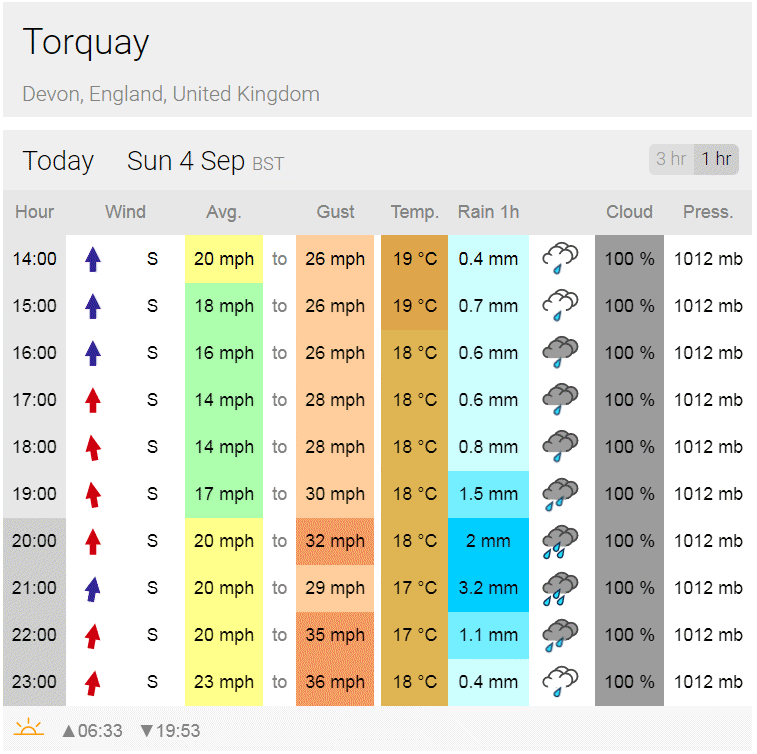Screen dimensions: 757x754
Task: Switch to the 3 hr forecast view
Action: click(x=671, y=159)
